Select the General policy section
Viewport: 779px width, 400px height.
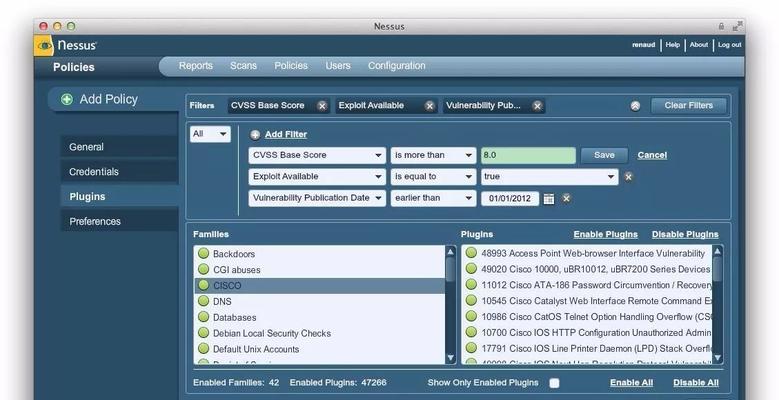click(119, 147)
